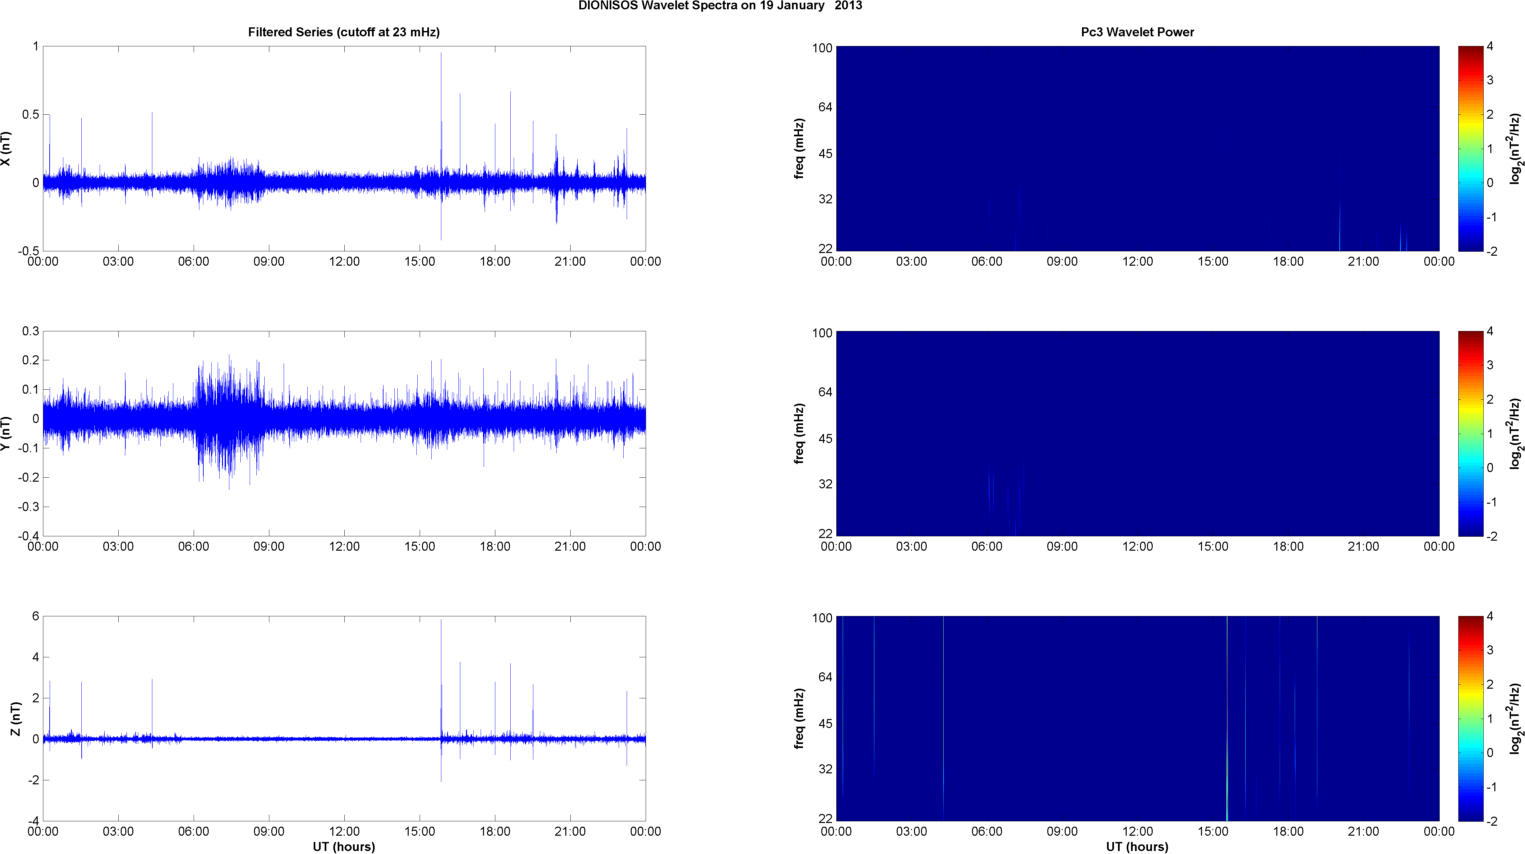Viewport: 1525px width, 854px height.
Task: Click the 03:00 tick under the Z spectrogram
Action: 911,832
